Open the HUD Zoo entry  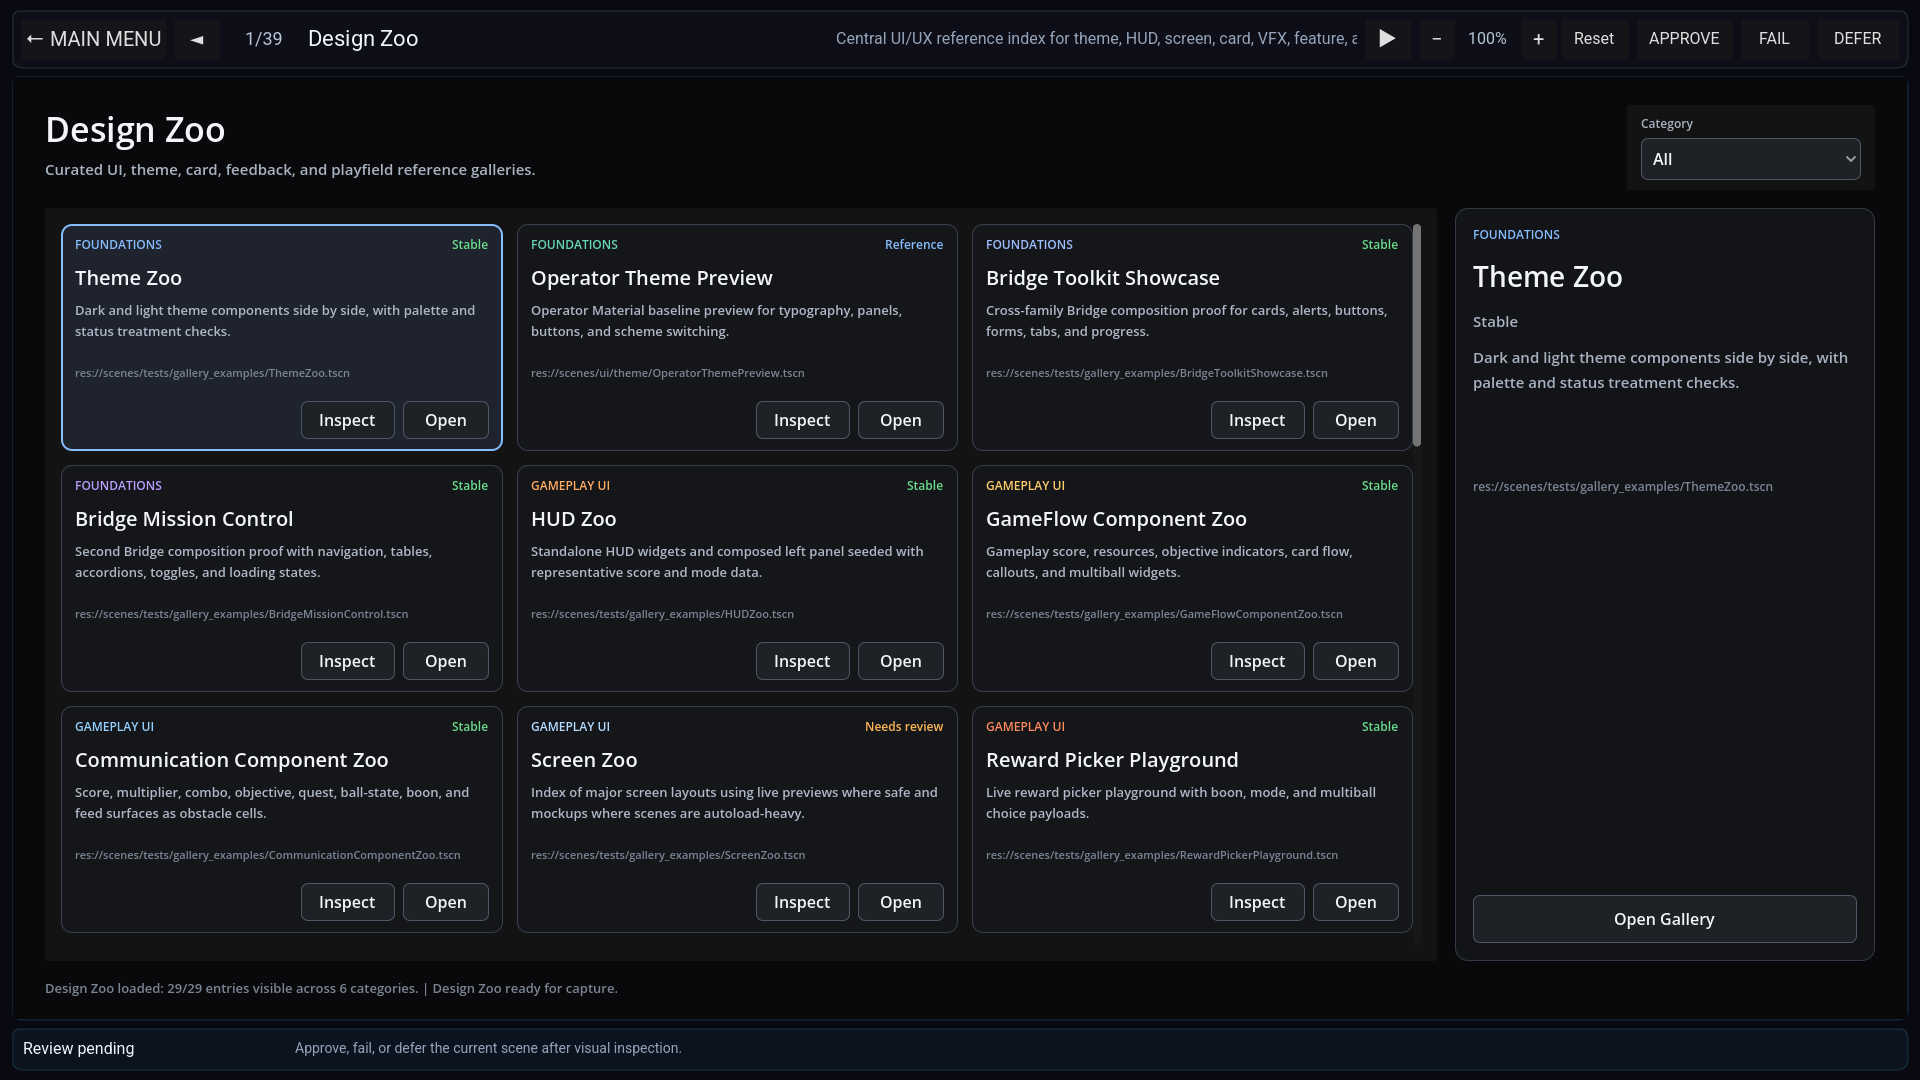tap(900, 661)
